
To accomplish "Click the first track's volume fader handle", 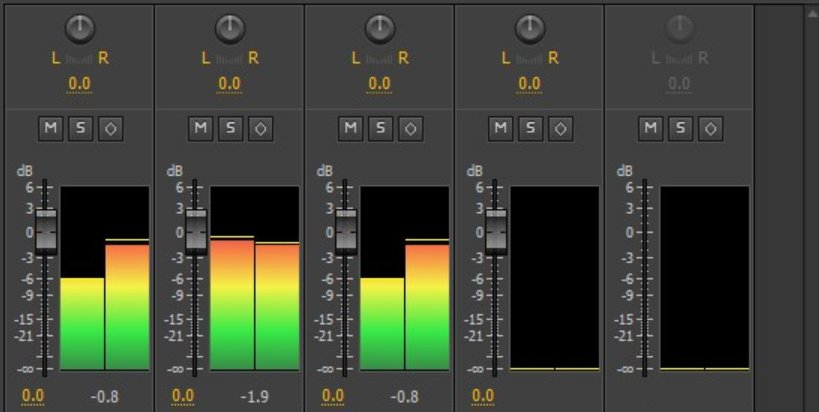I will [x=46, y=232].
